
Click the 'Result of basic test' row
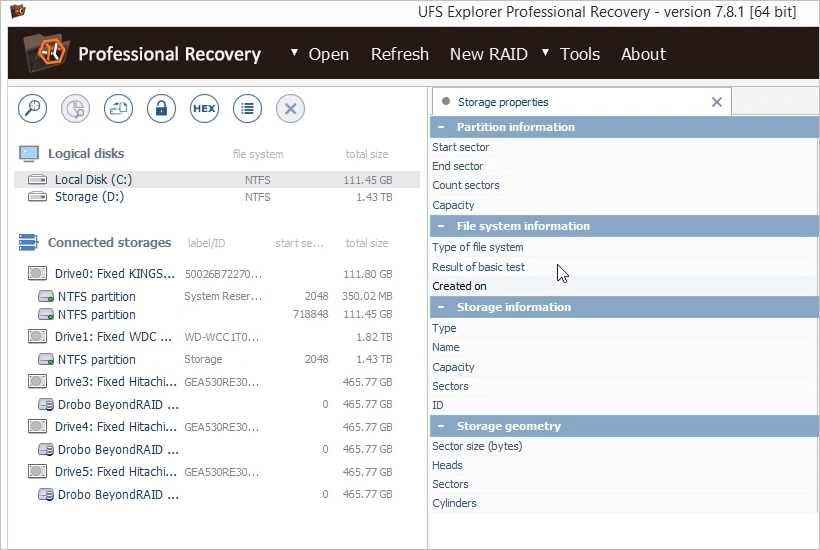coord(624,267)
